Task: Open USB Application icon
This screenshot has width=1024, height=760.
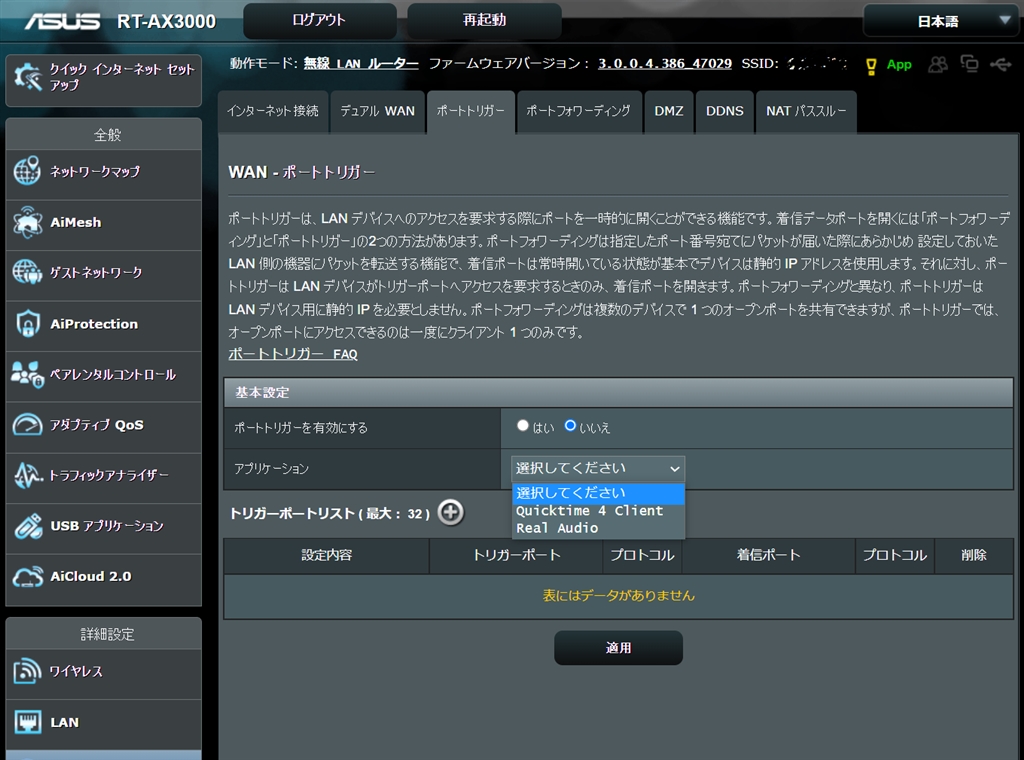Action: tap(27, 526)
